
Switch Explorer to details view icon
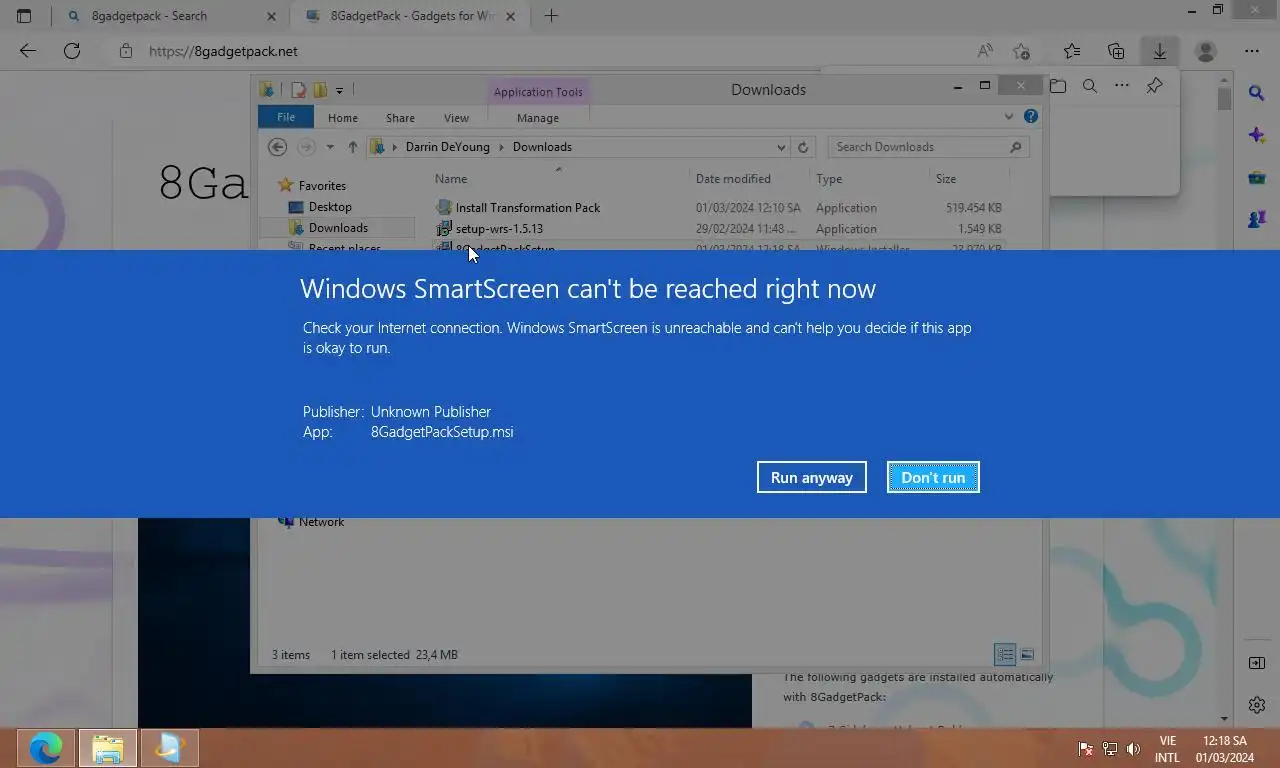tap(1005, 655)
